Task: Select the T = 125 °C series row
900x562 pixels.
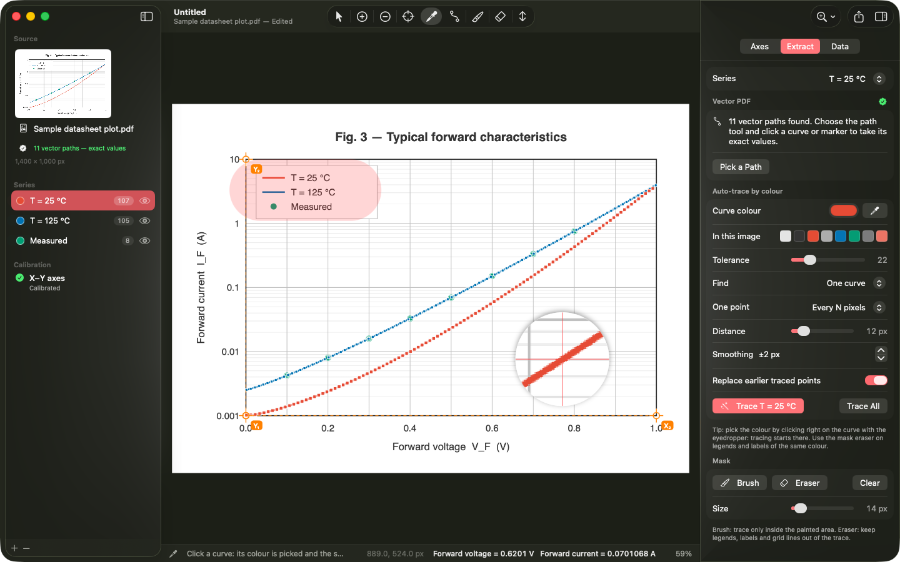Action: tap(83, 221)
